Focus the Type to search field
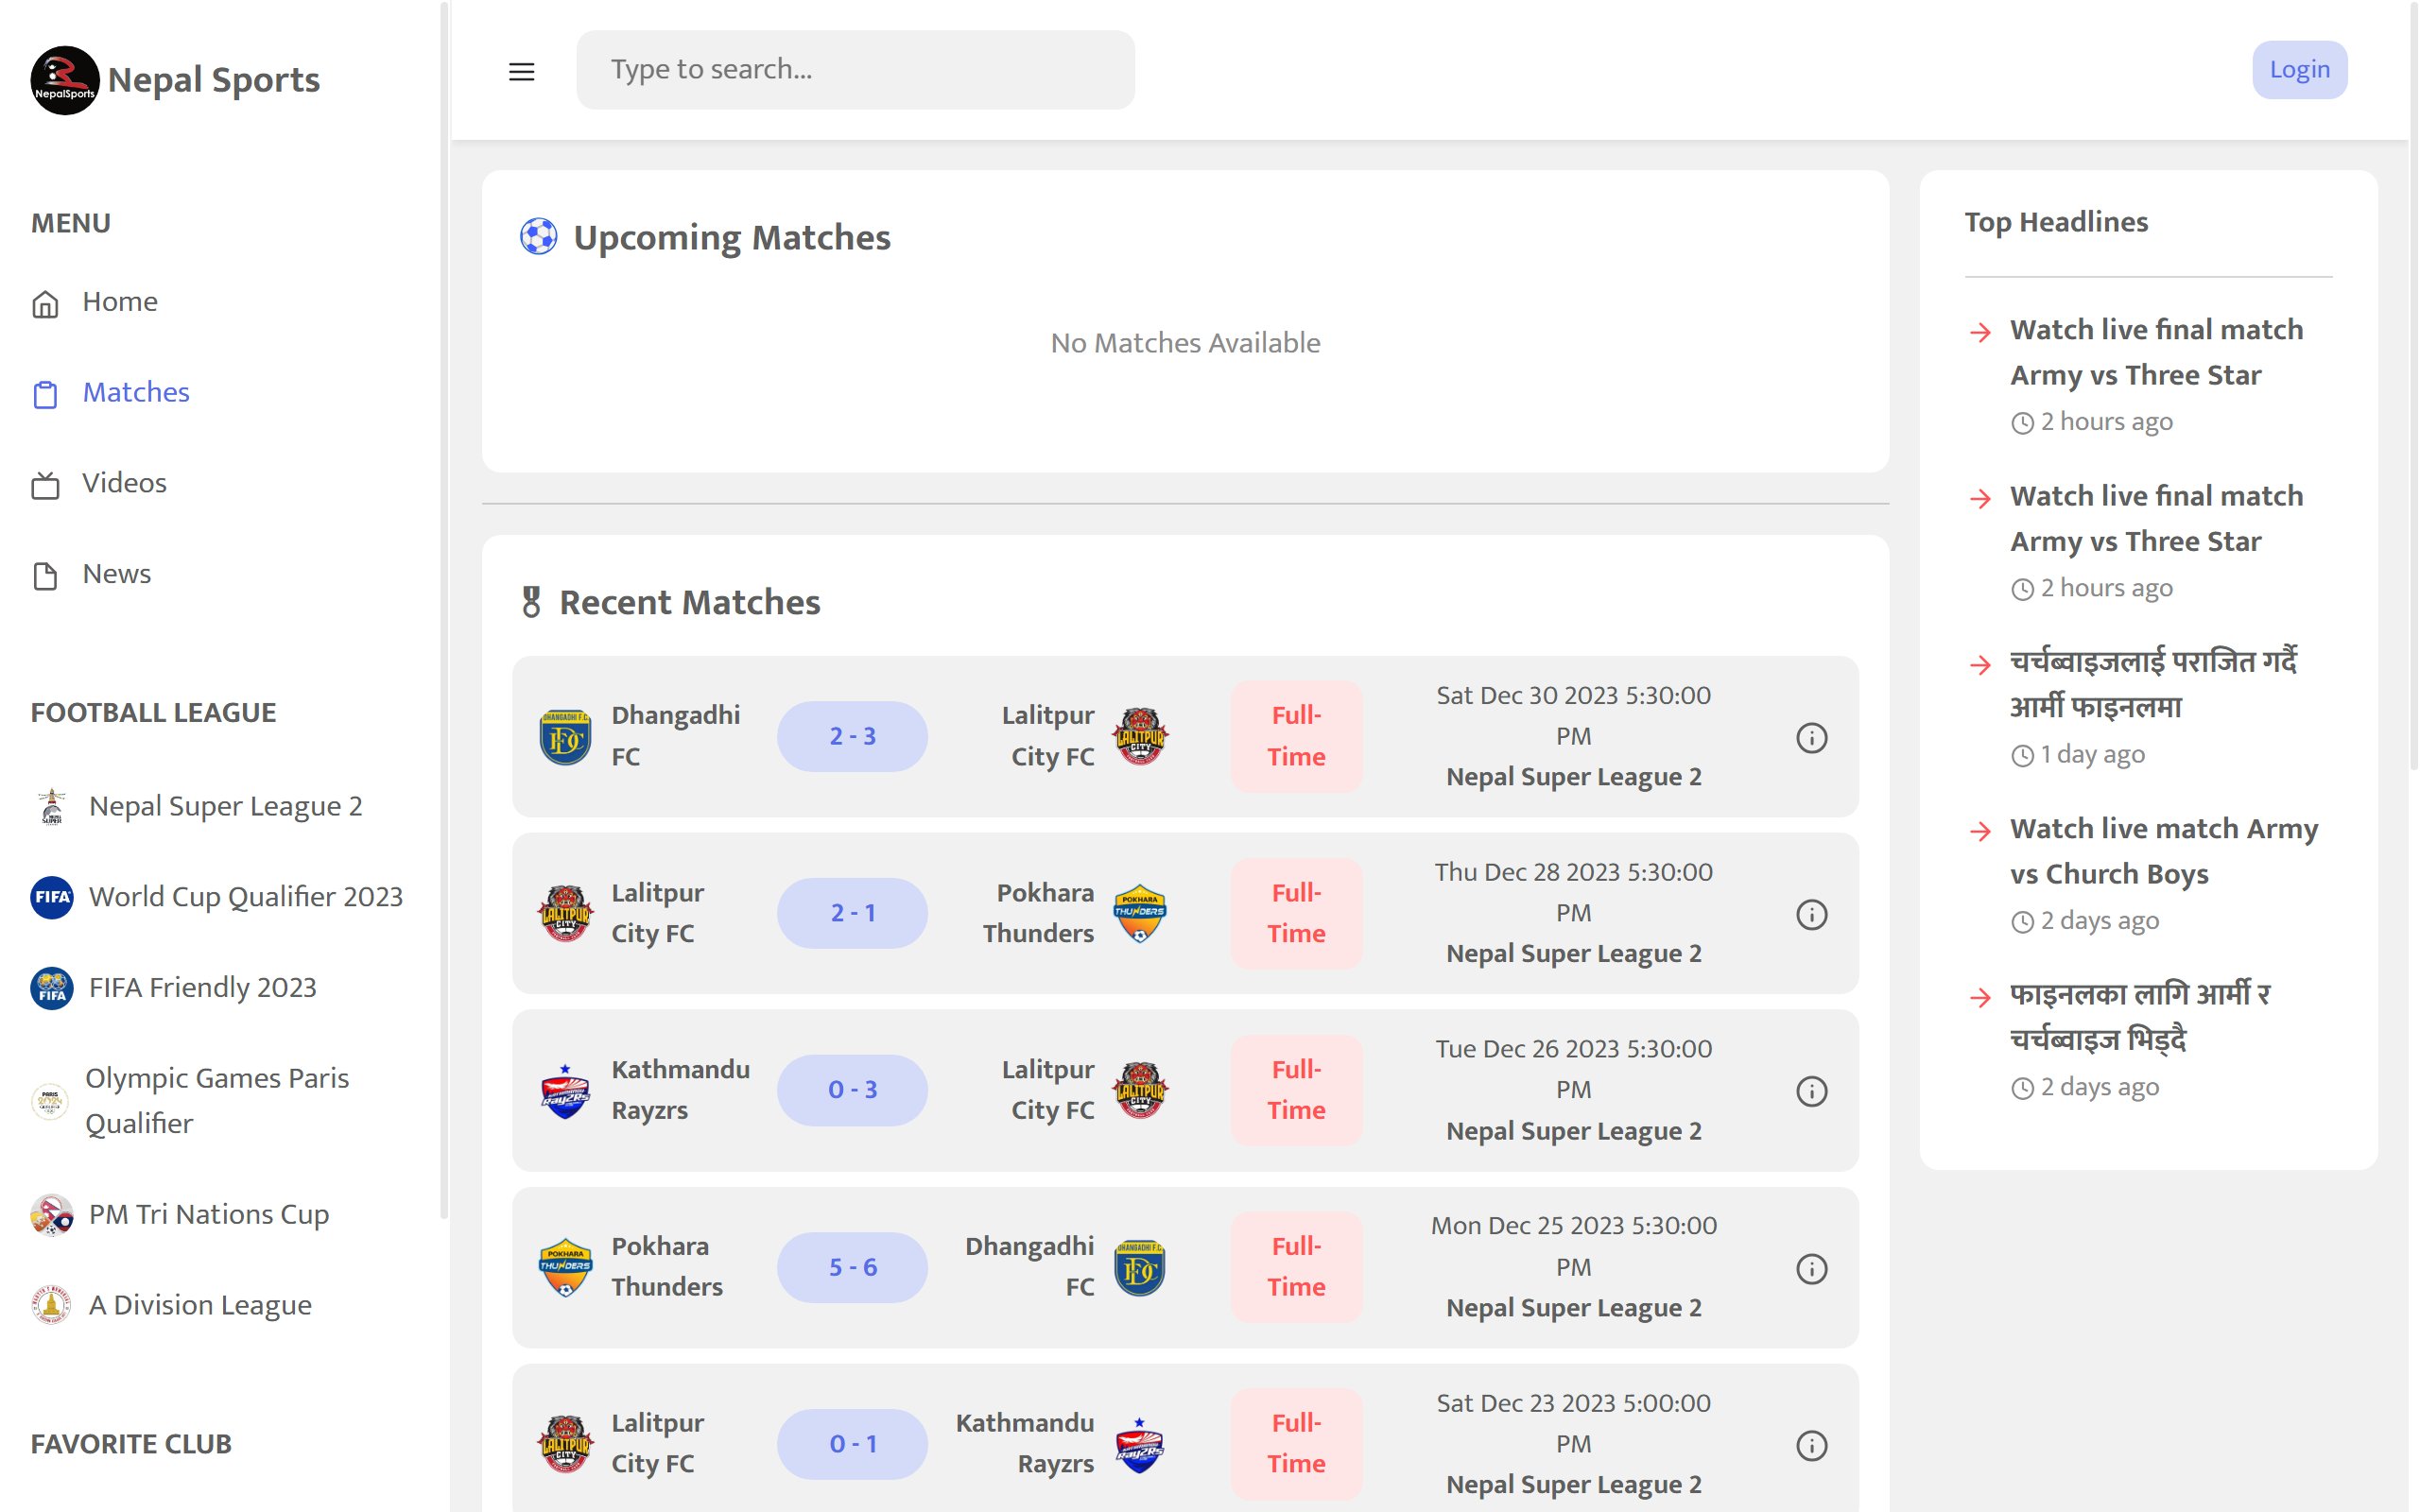The height and width of the screenshot is (1512, 2420). (855, 70)
